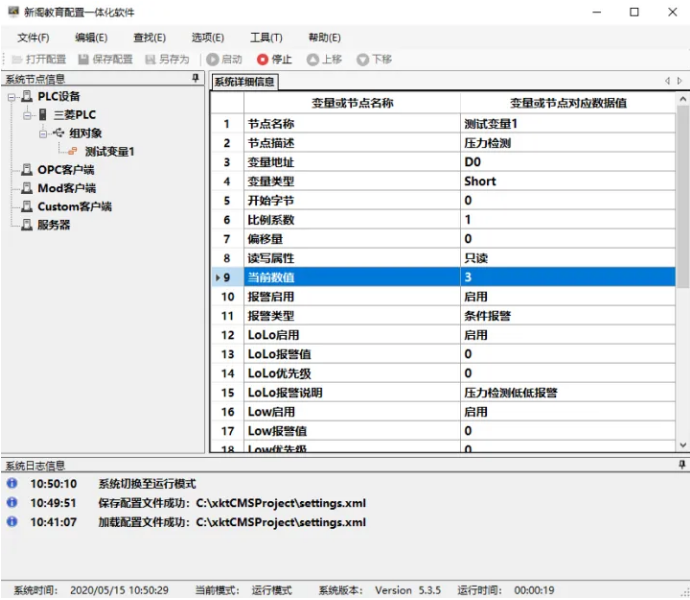The height and width of the screenshot is (600, 690).
Task: Select the value cell Short
Action: point(568,182)
